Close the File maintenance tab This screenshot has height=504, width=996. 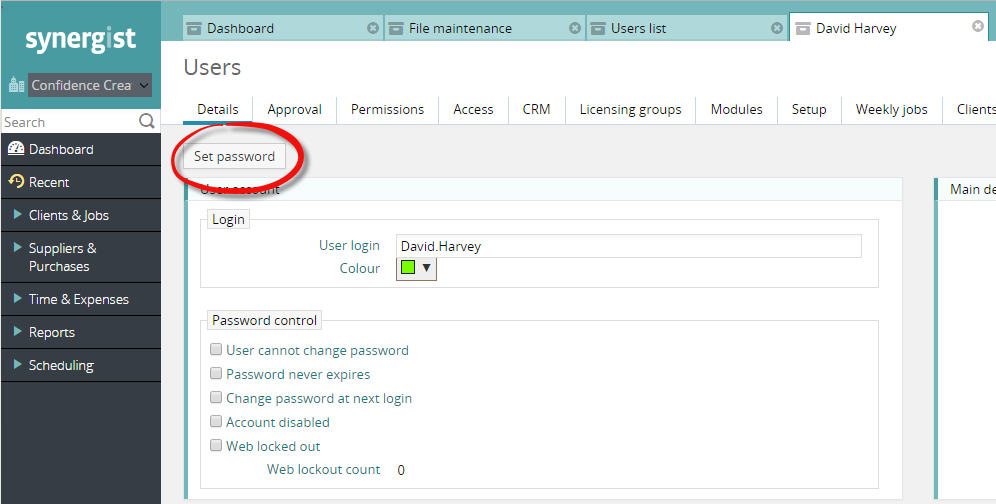pos(575,28)
